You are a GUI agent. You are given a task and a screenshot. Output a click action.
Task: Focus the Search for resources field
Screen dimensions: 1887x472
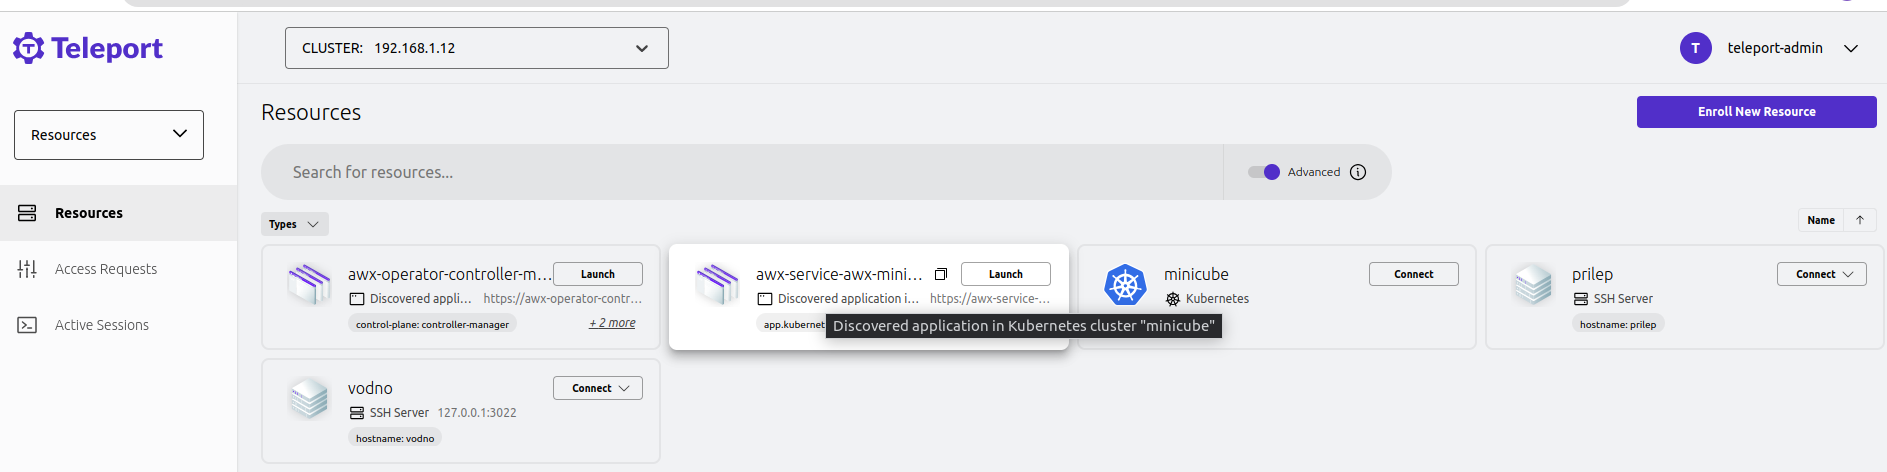tap(742, 172)
